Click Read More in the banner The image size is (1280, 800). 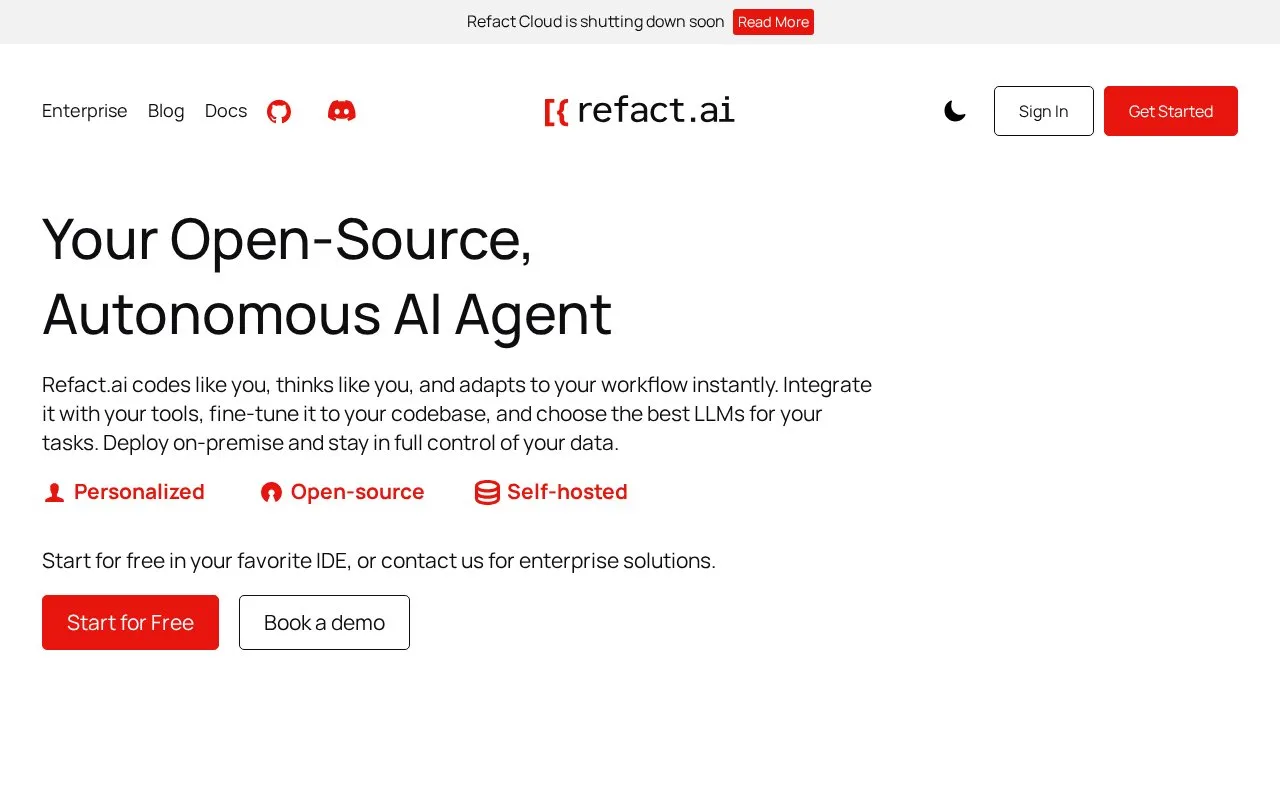pos(773,22)
